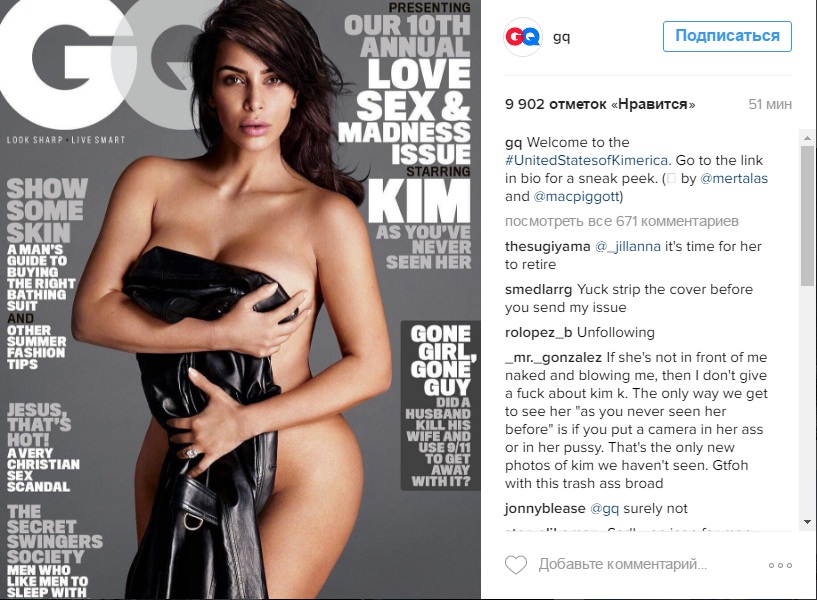The width and height of the screenshot is (817, 600).
Task: Like the post with the heart icon
Action: 516,565
